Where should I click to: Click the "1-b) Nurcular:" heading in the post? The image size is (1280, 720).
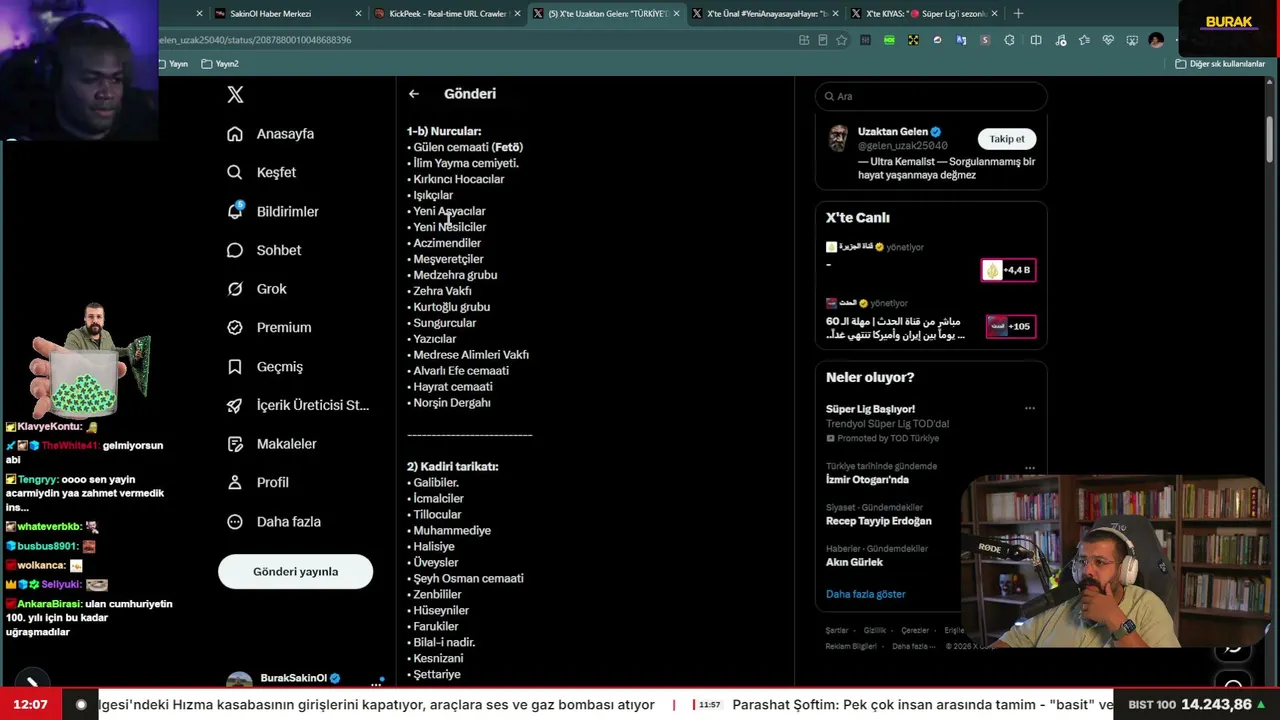coord(444,131)
